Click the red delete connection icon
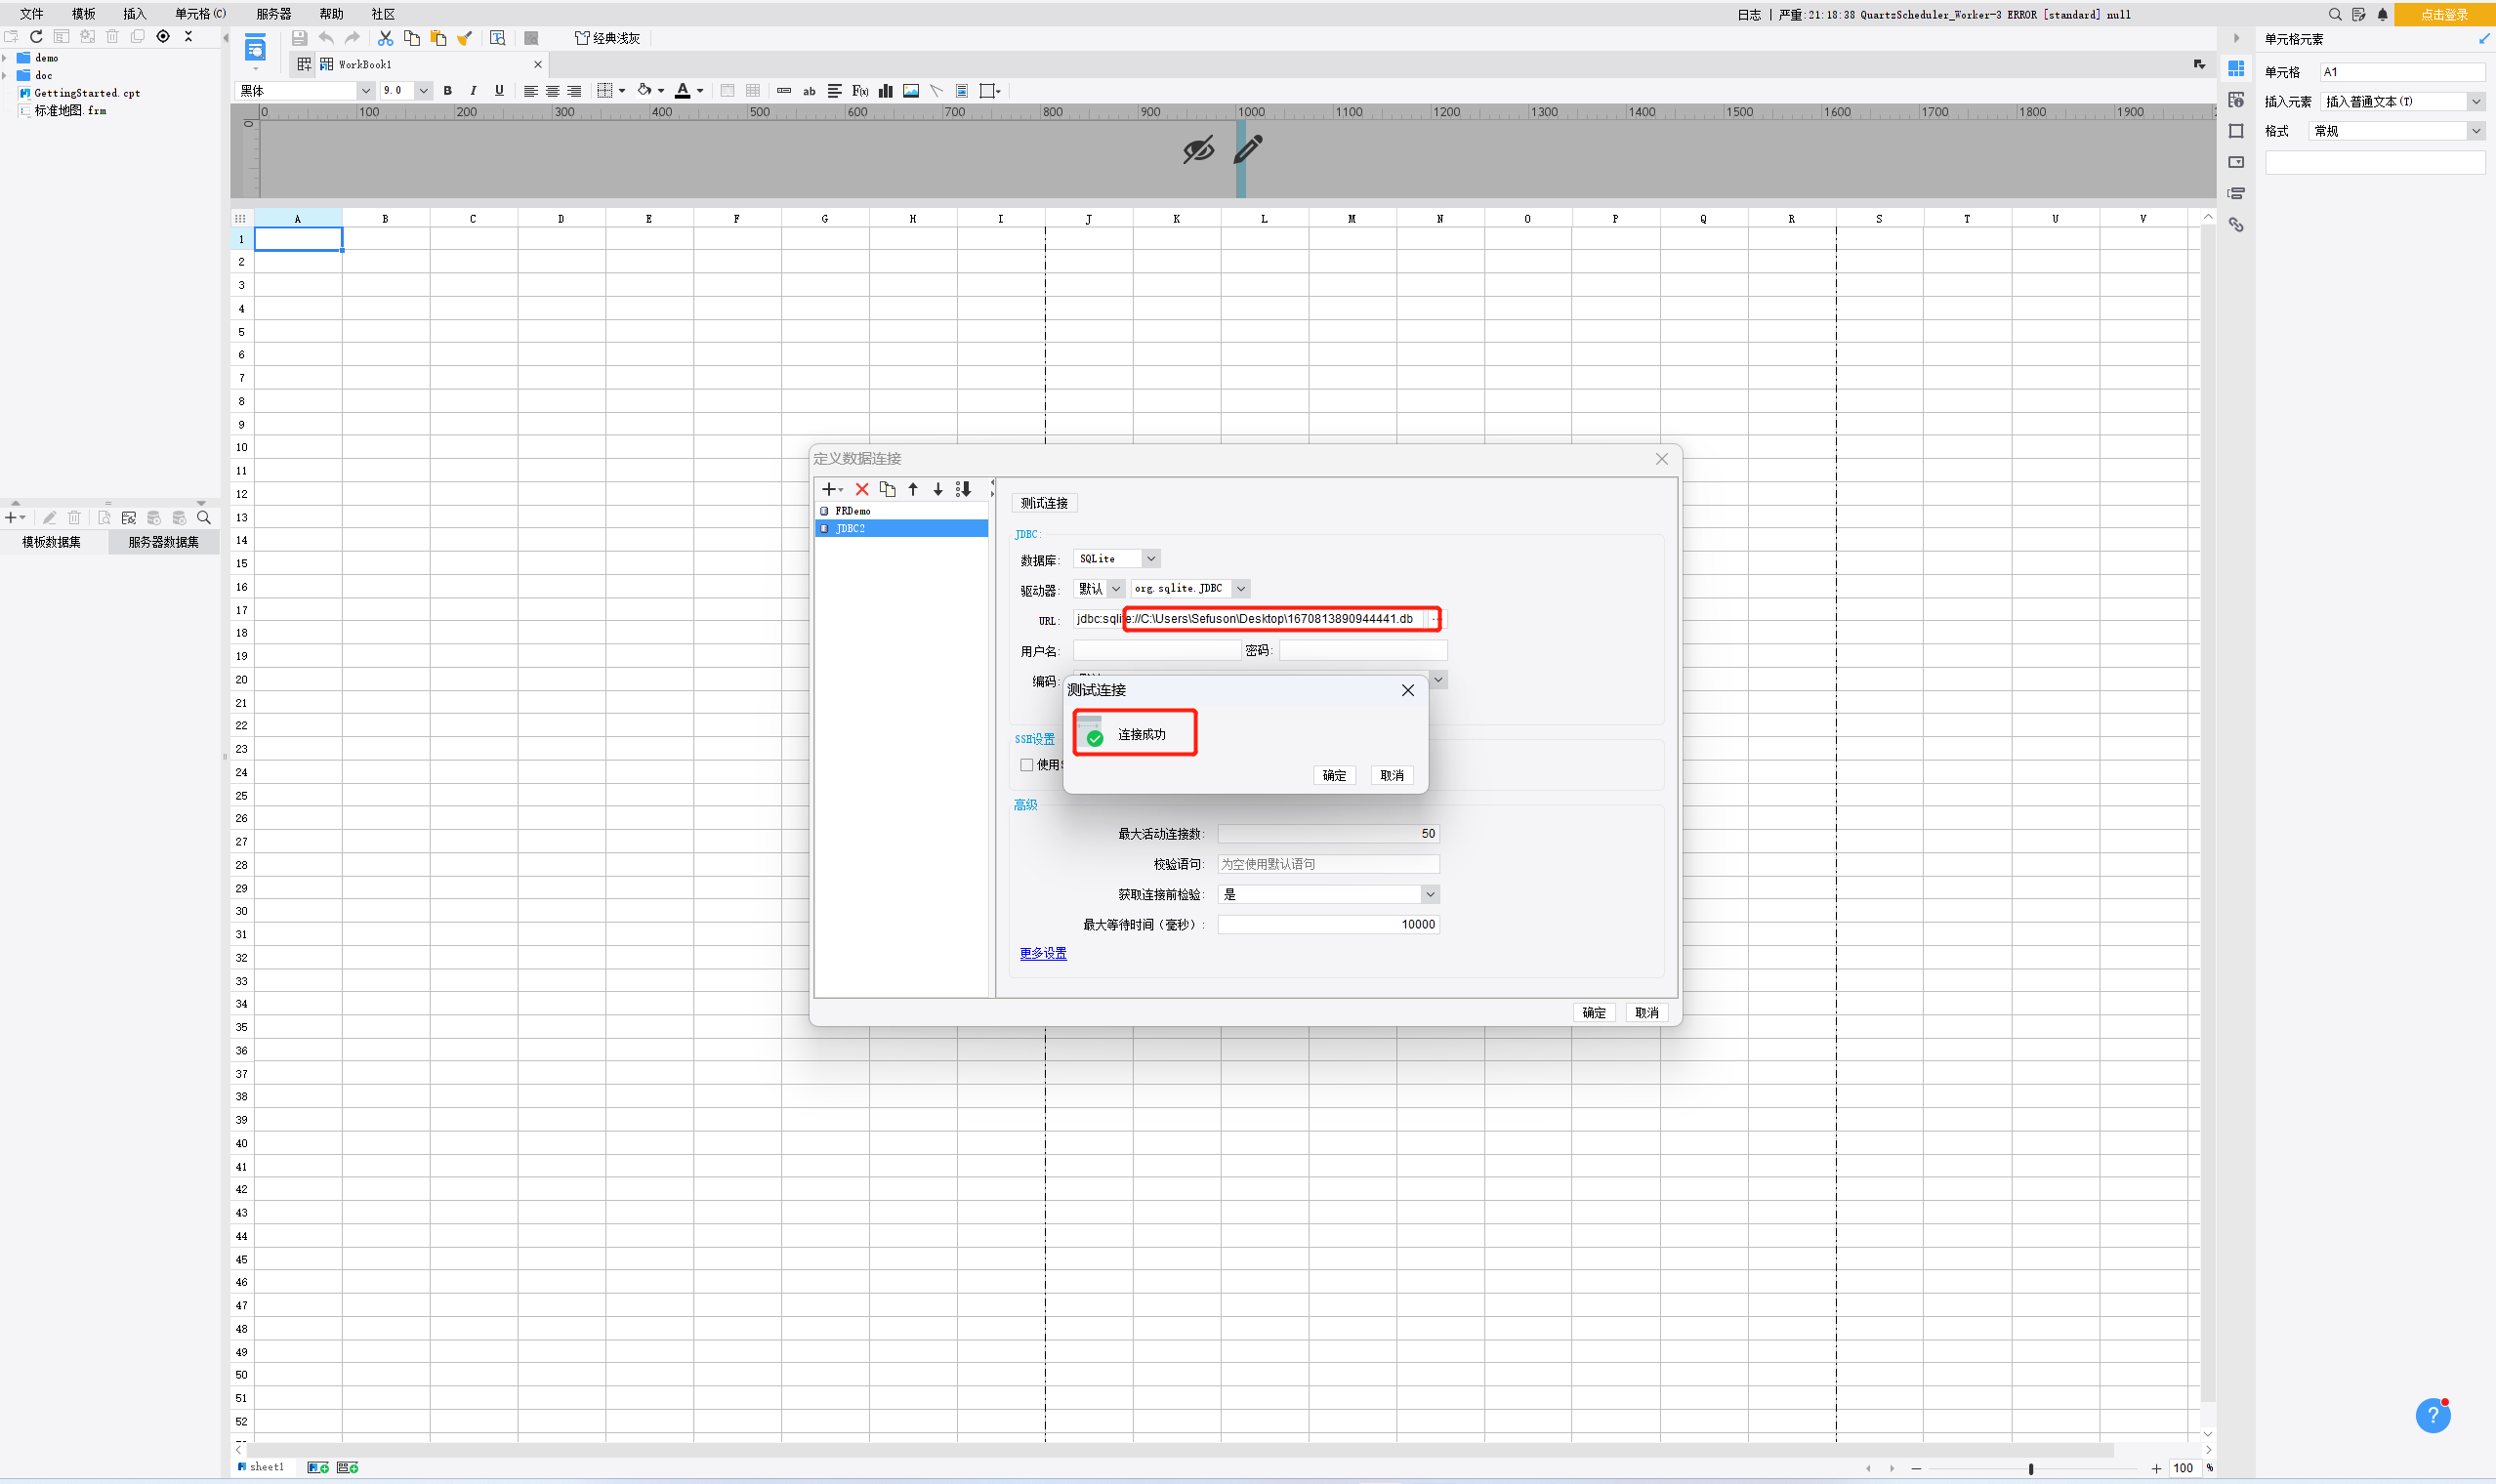Image resolution: width=2496 pixels, height=1484 pixels. (x=861, y=489)
